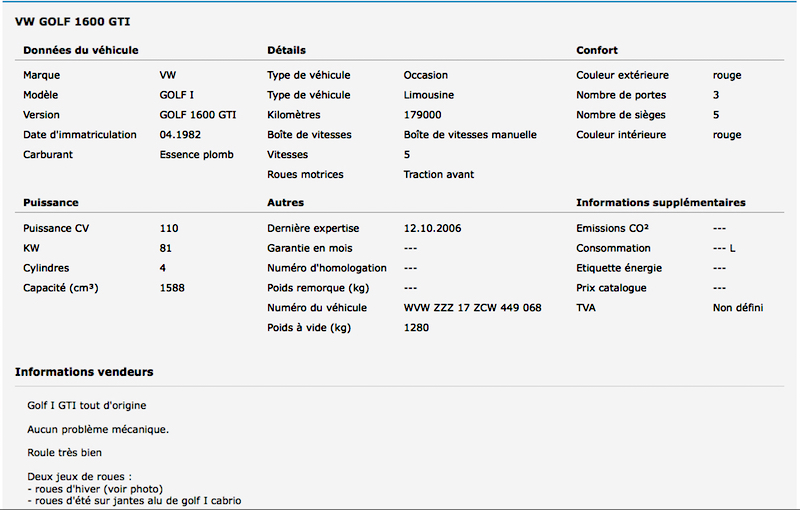Screen dimensions: 800x510
Task: Click the 'Nombre de sièges' label
Action: pos(621,115)
